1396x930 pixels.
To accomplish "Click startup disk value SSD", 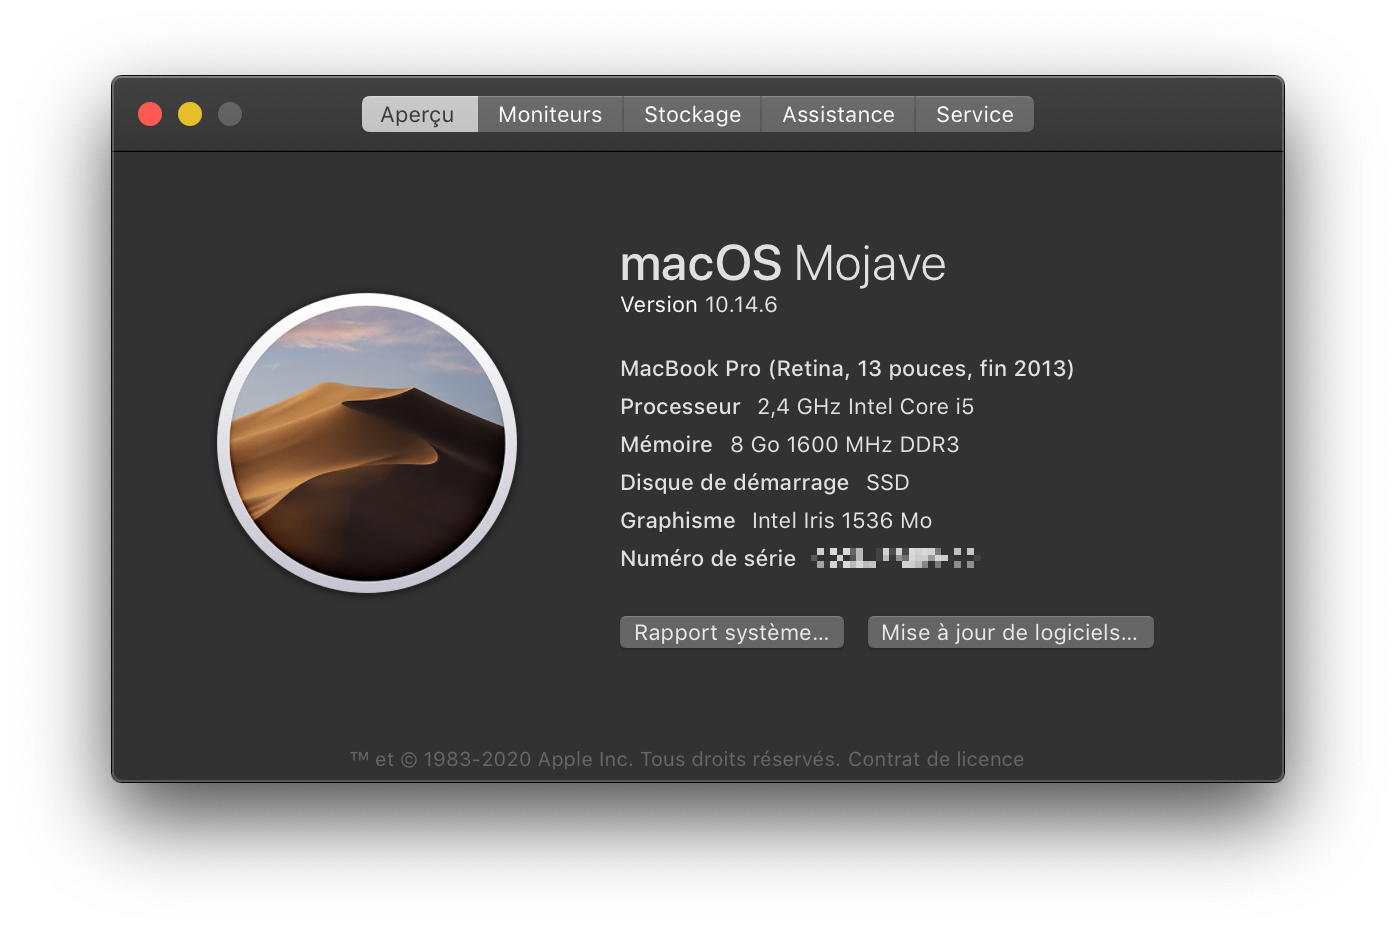I will click(x=888, y=483).
